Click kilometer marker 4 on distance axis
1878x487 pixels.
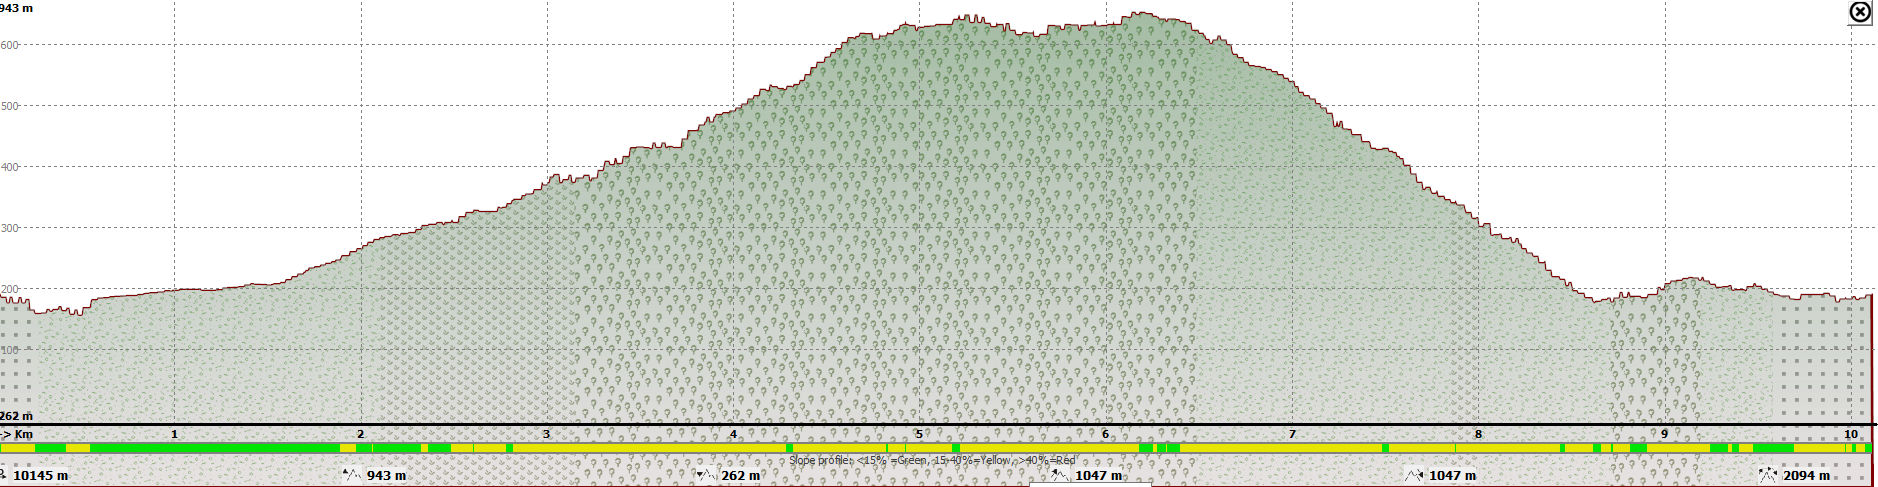733,434
